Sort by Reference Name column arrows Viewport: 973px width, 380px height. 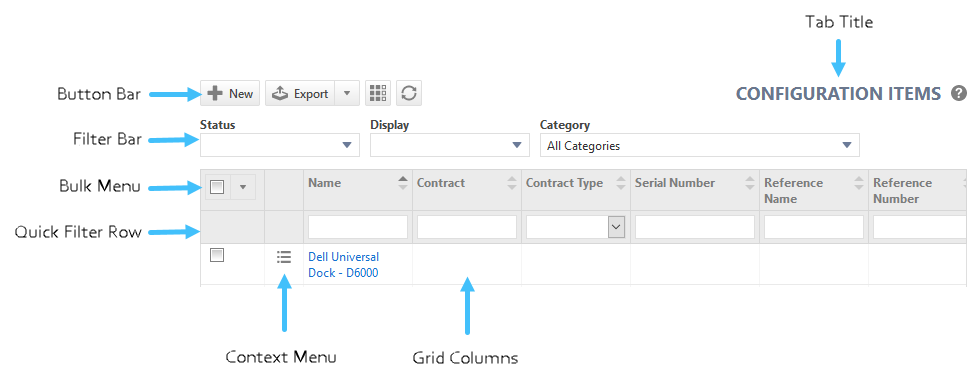coord(859,183)
